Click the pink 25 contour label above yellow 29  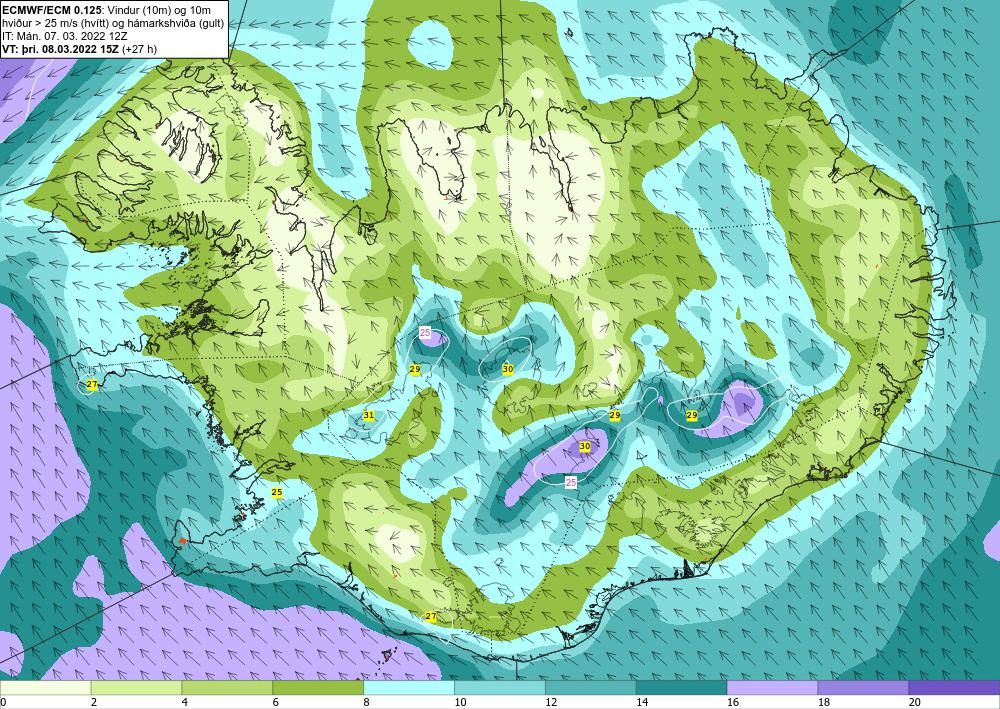pos(425,332)
